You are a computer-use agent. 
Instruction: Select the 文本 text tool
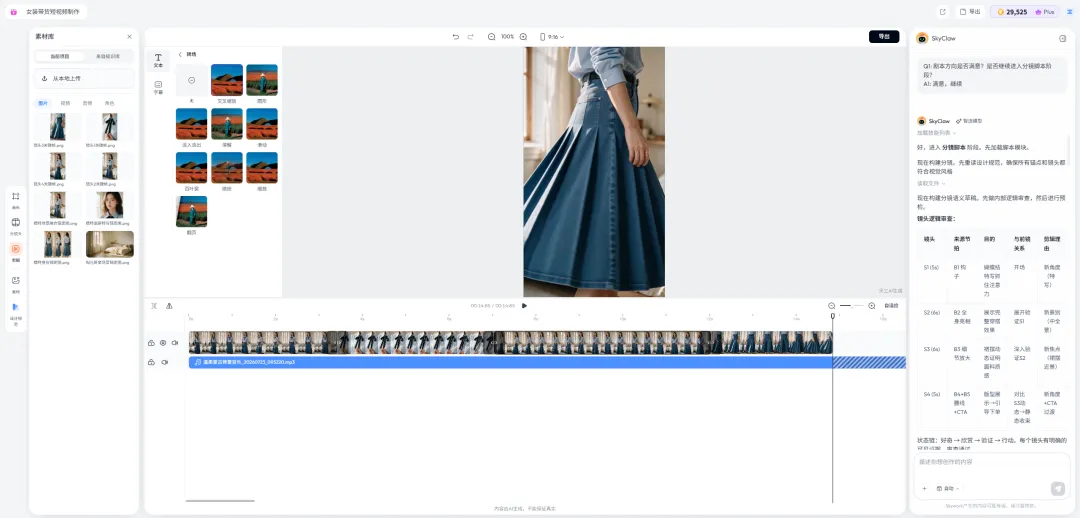click(x=158, y=61)
